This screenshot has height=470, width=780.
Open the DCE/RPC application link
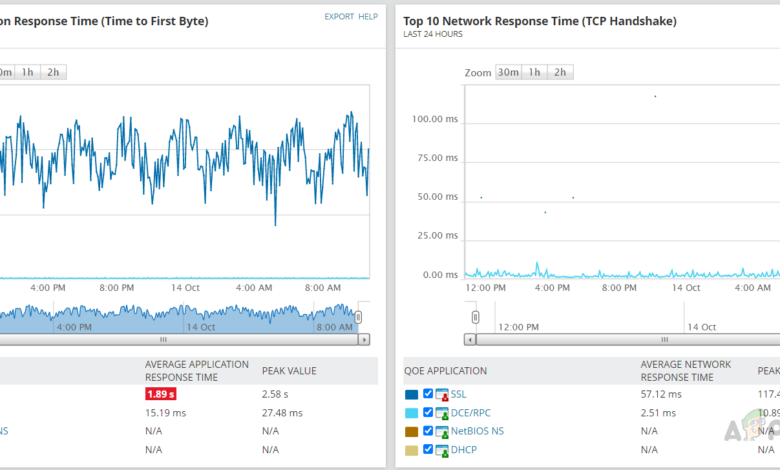click(470, 413)
